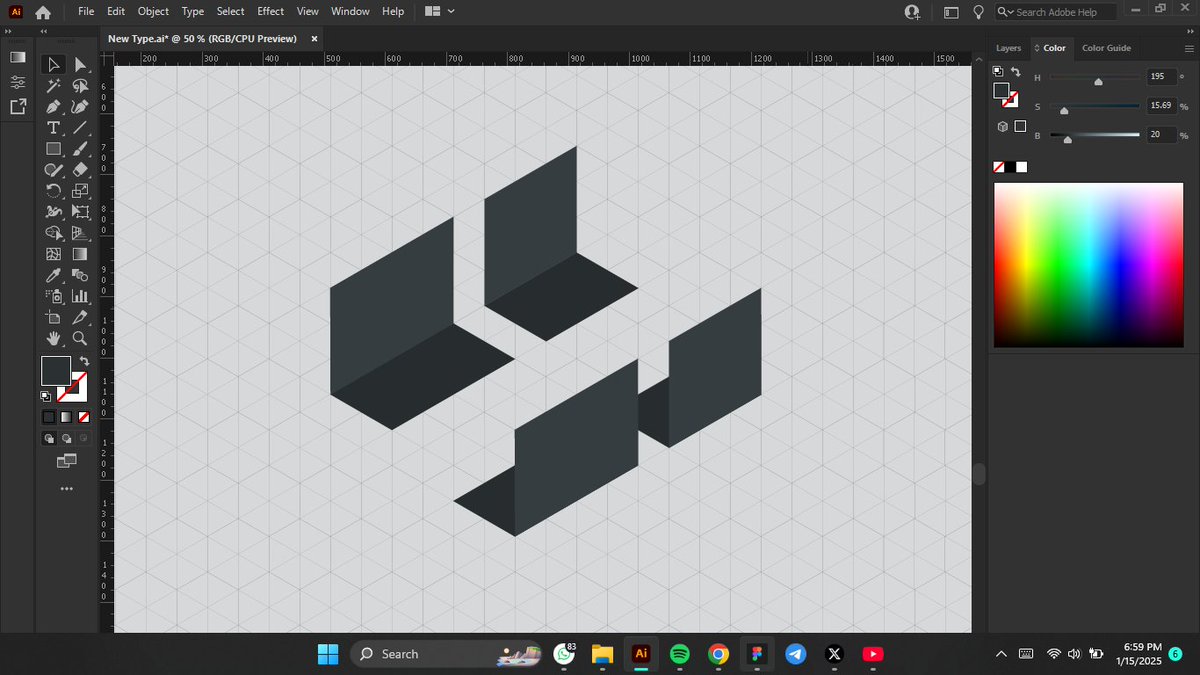Select the Rotate tool
The image size is (1200, 675).
pos(54,191)
